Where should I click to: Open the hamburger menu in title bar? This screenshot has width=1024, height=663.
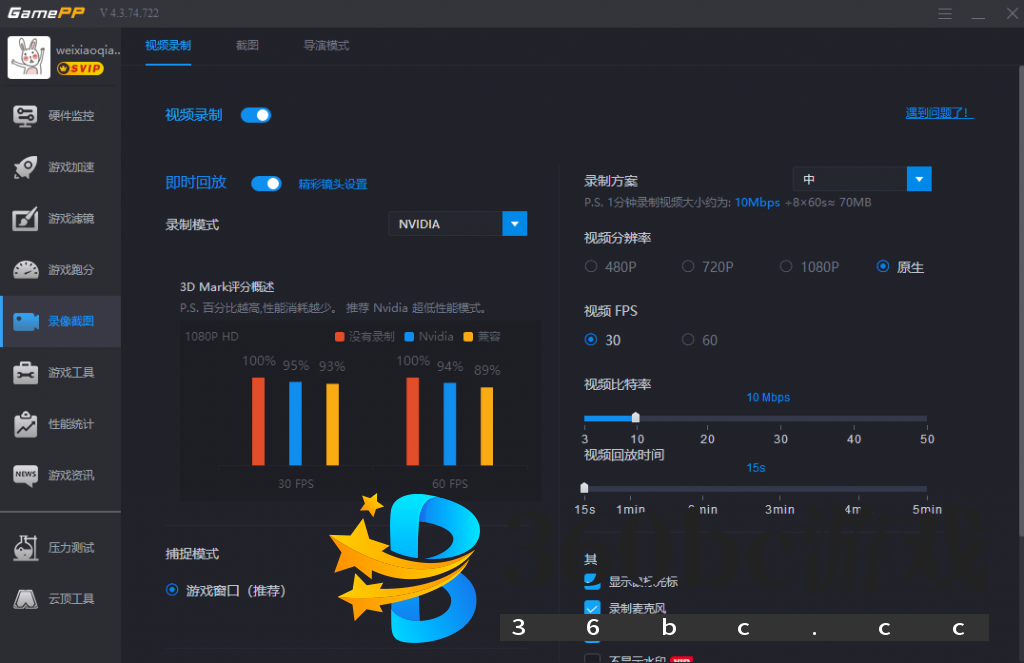click(x=944, y=14)
